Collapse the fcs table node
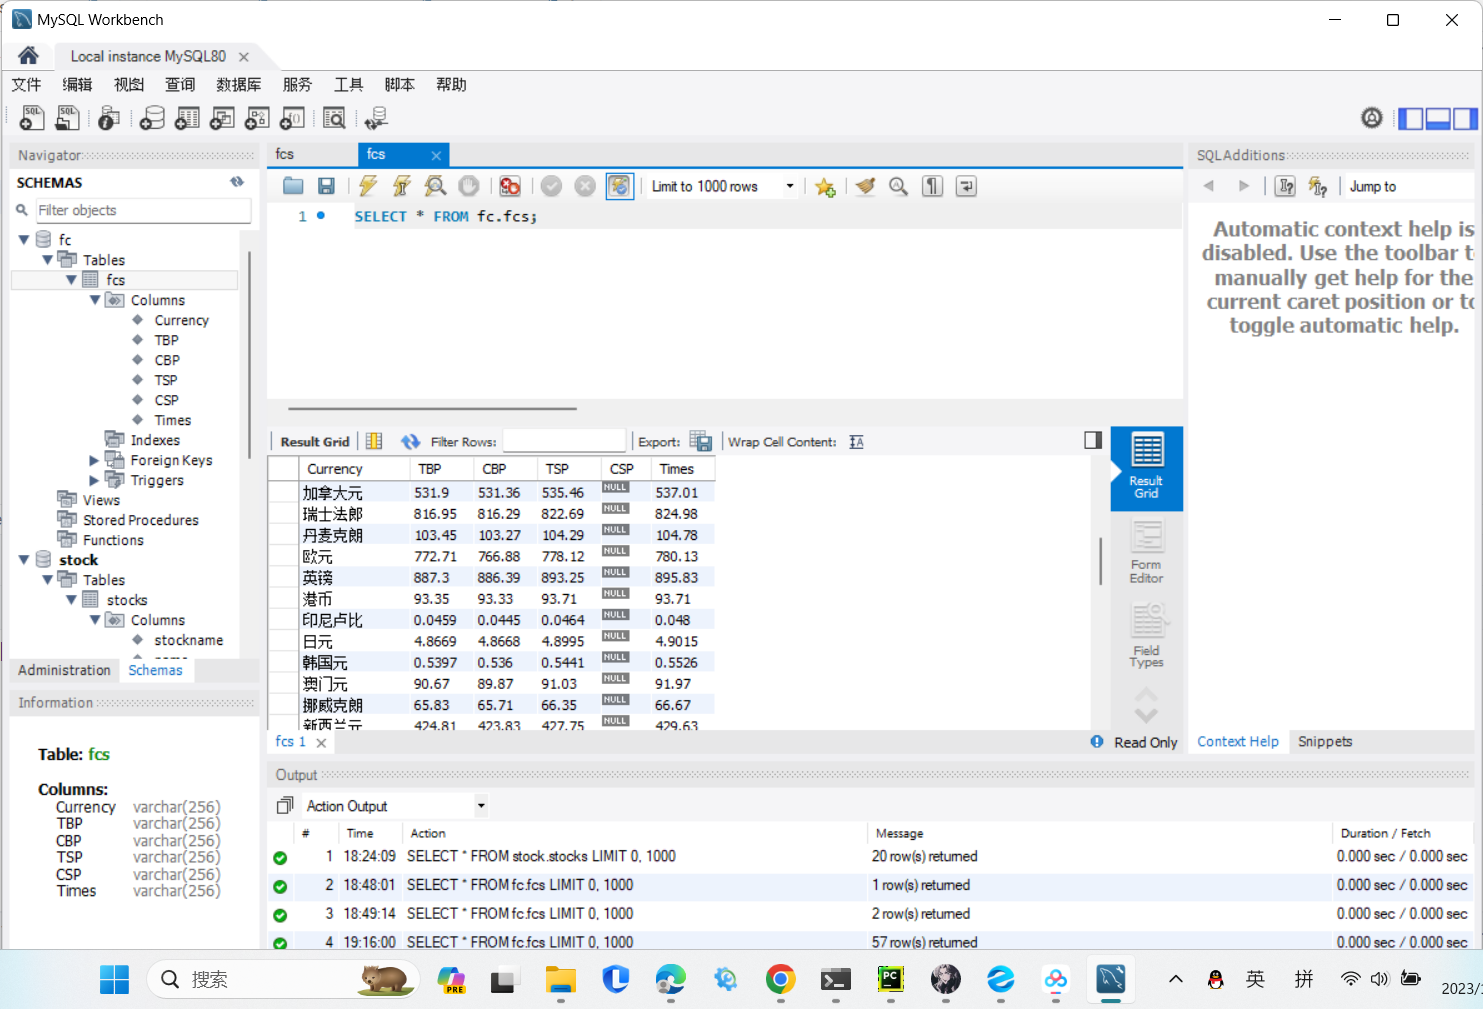Viewport: 1483px width, 1009px height. click(x=71, y=280)
